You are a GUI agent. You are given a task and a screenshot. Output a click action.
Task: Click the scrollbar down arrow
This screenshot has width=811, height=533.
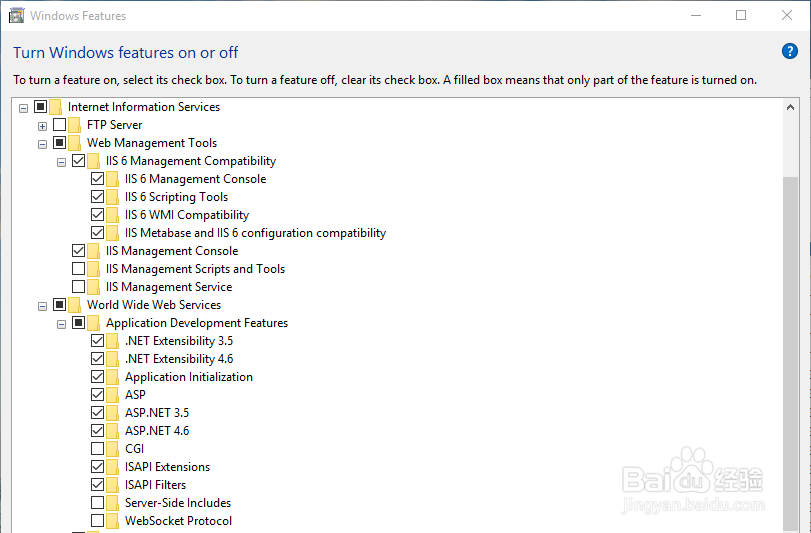[x=791, y=525]
